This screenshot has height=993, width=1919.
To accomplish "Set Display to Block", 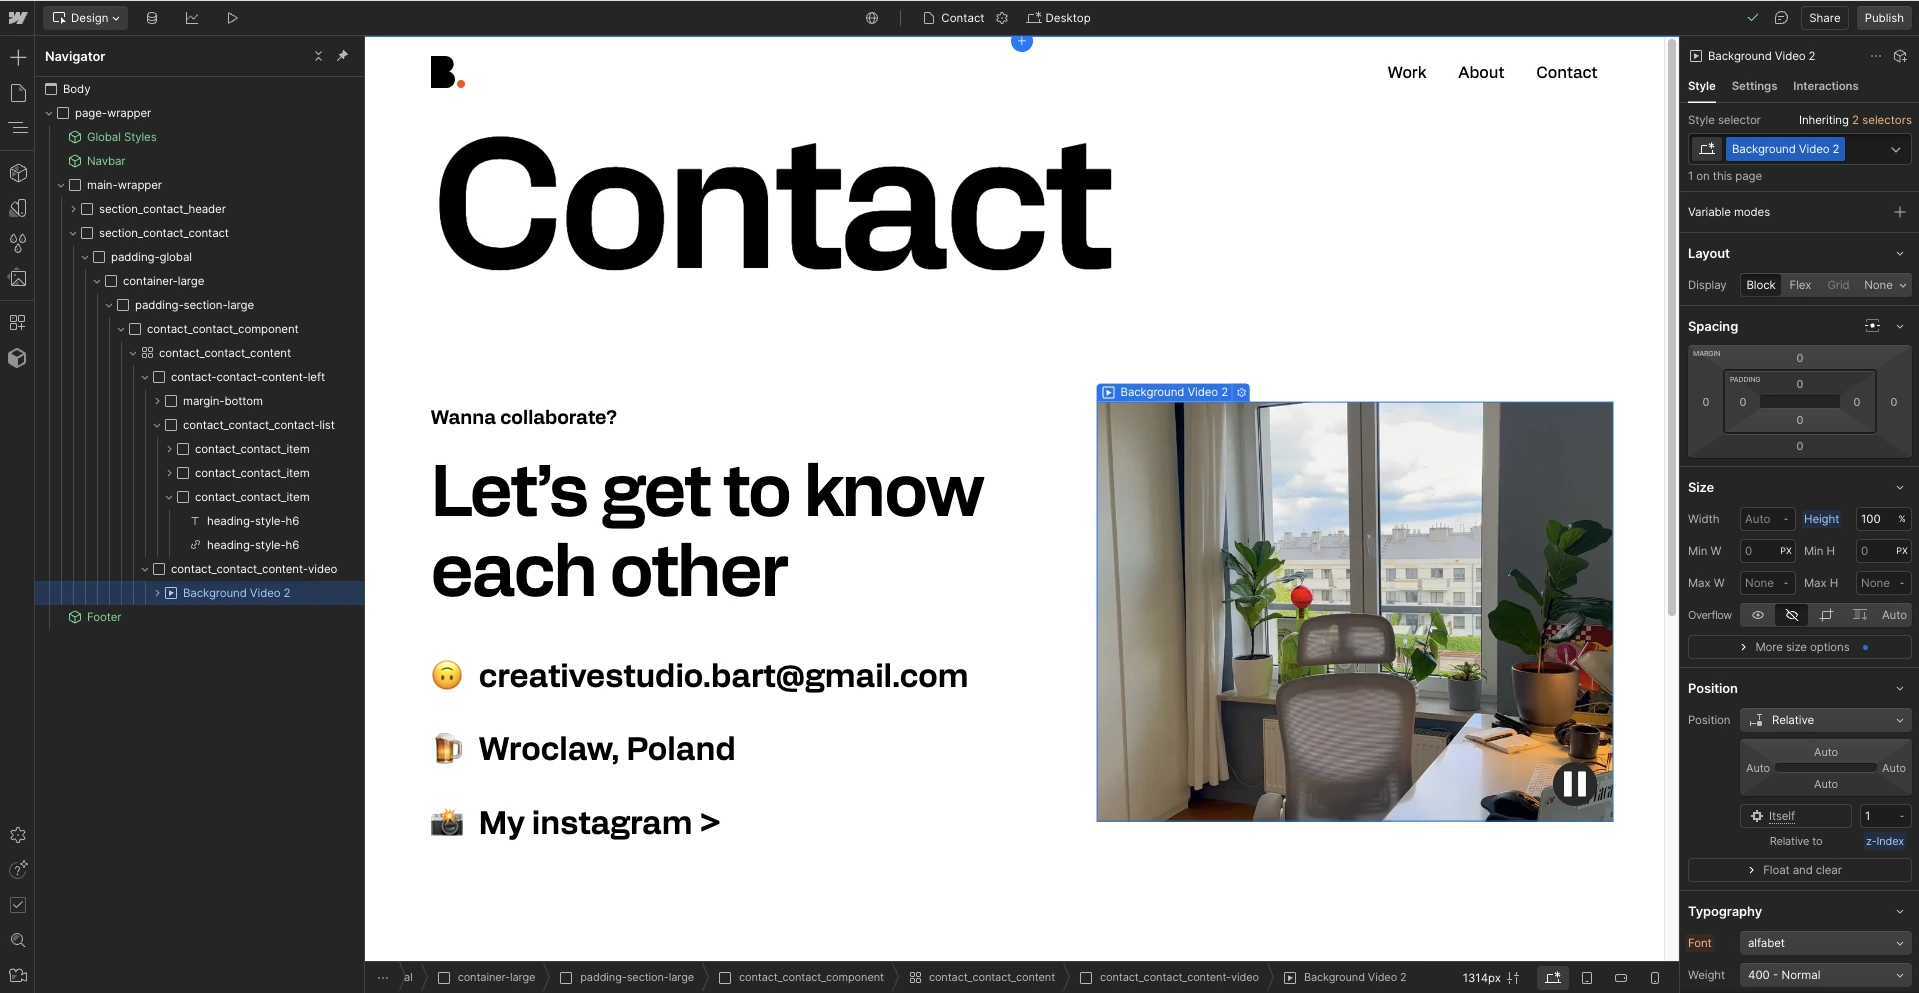I will [x=1761, y=285].
